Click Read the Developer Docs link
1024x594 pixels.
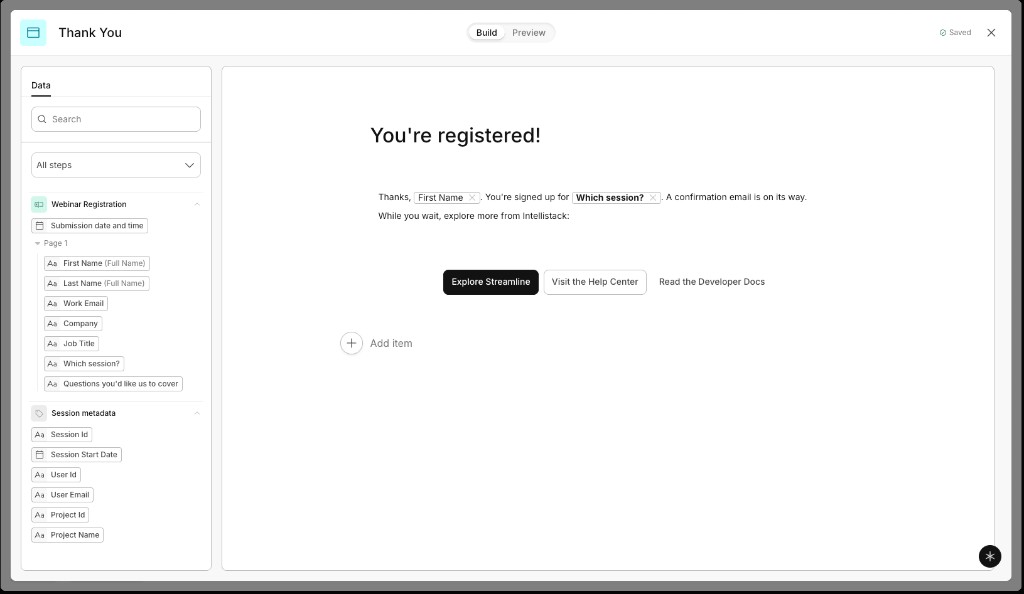point(712,282)
